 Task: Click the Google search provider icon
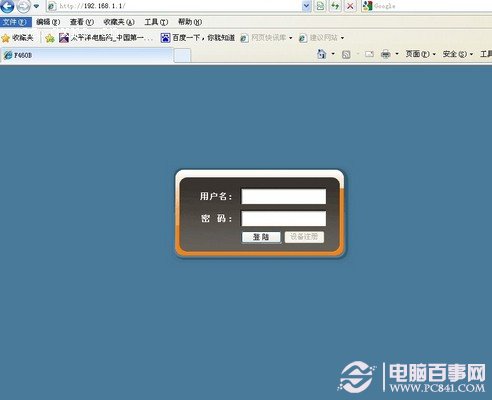(367, 6)
